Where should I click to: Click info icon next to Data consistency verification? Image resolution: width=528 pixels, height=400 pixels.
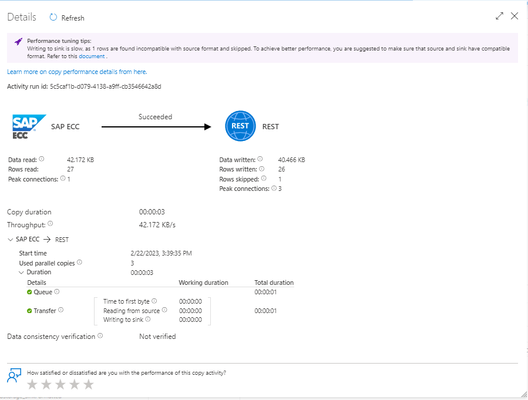tap(100, 336)
